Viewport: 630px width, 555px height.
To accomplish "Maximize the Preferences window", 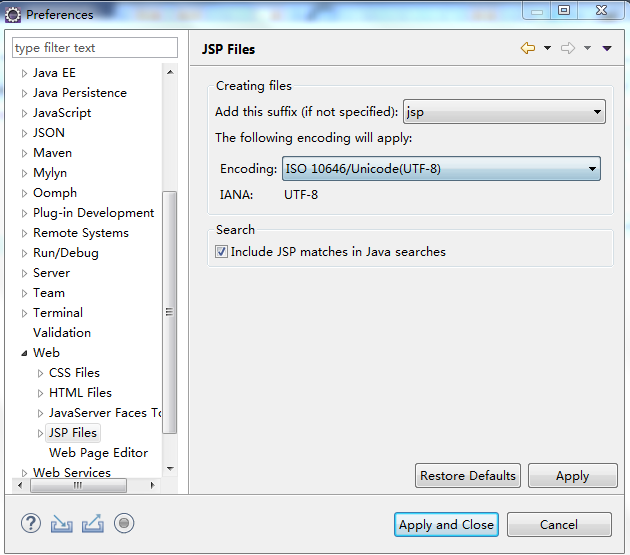I will click(x=564, y=10).
